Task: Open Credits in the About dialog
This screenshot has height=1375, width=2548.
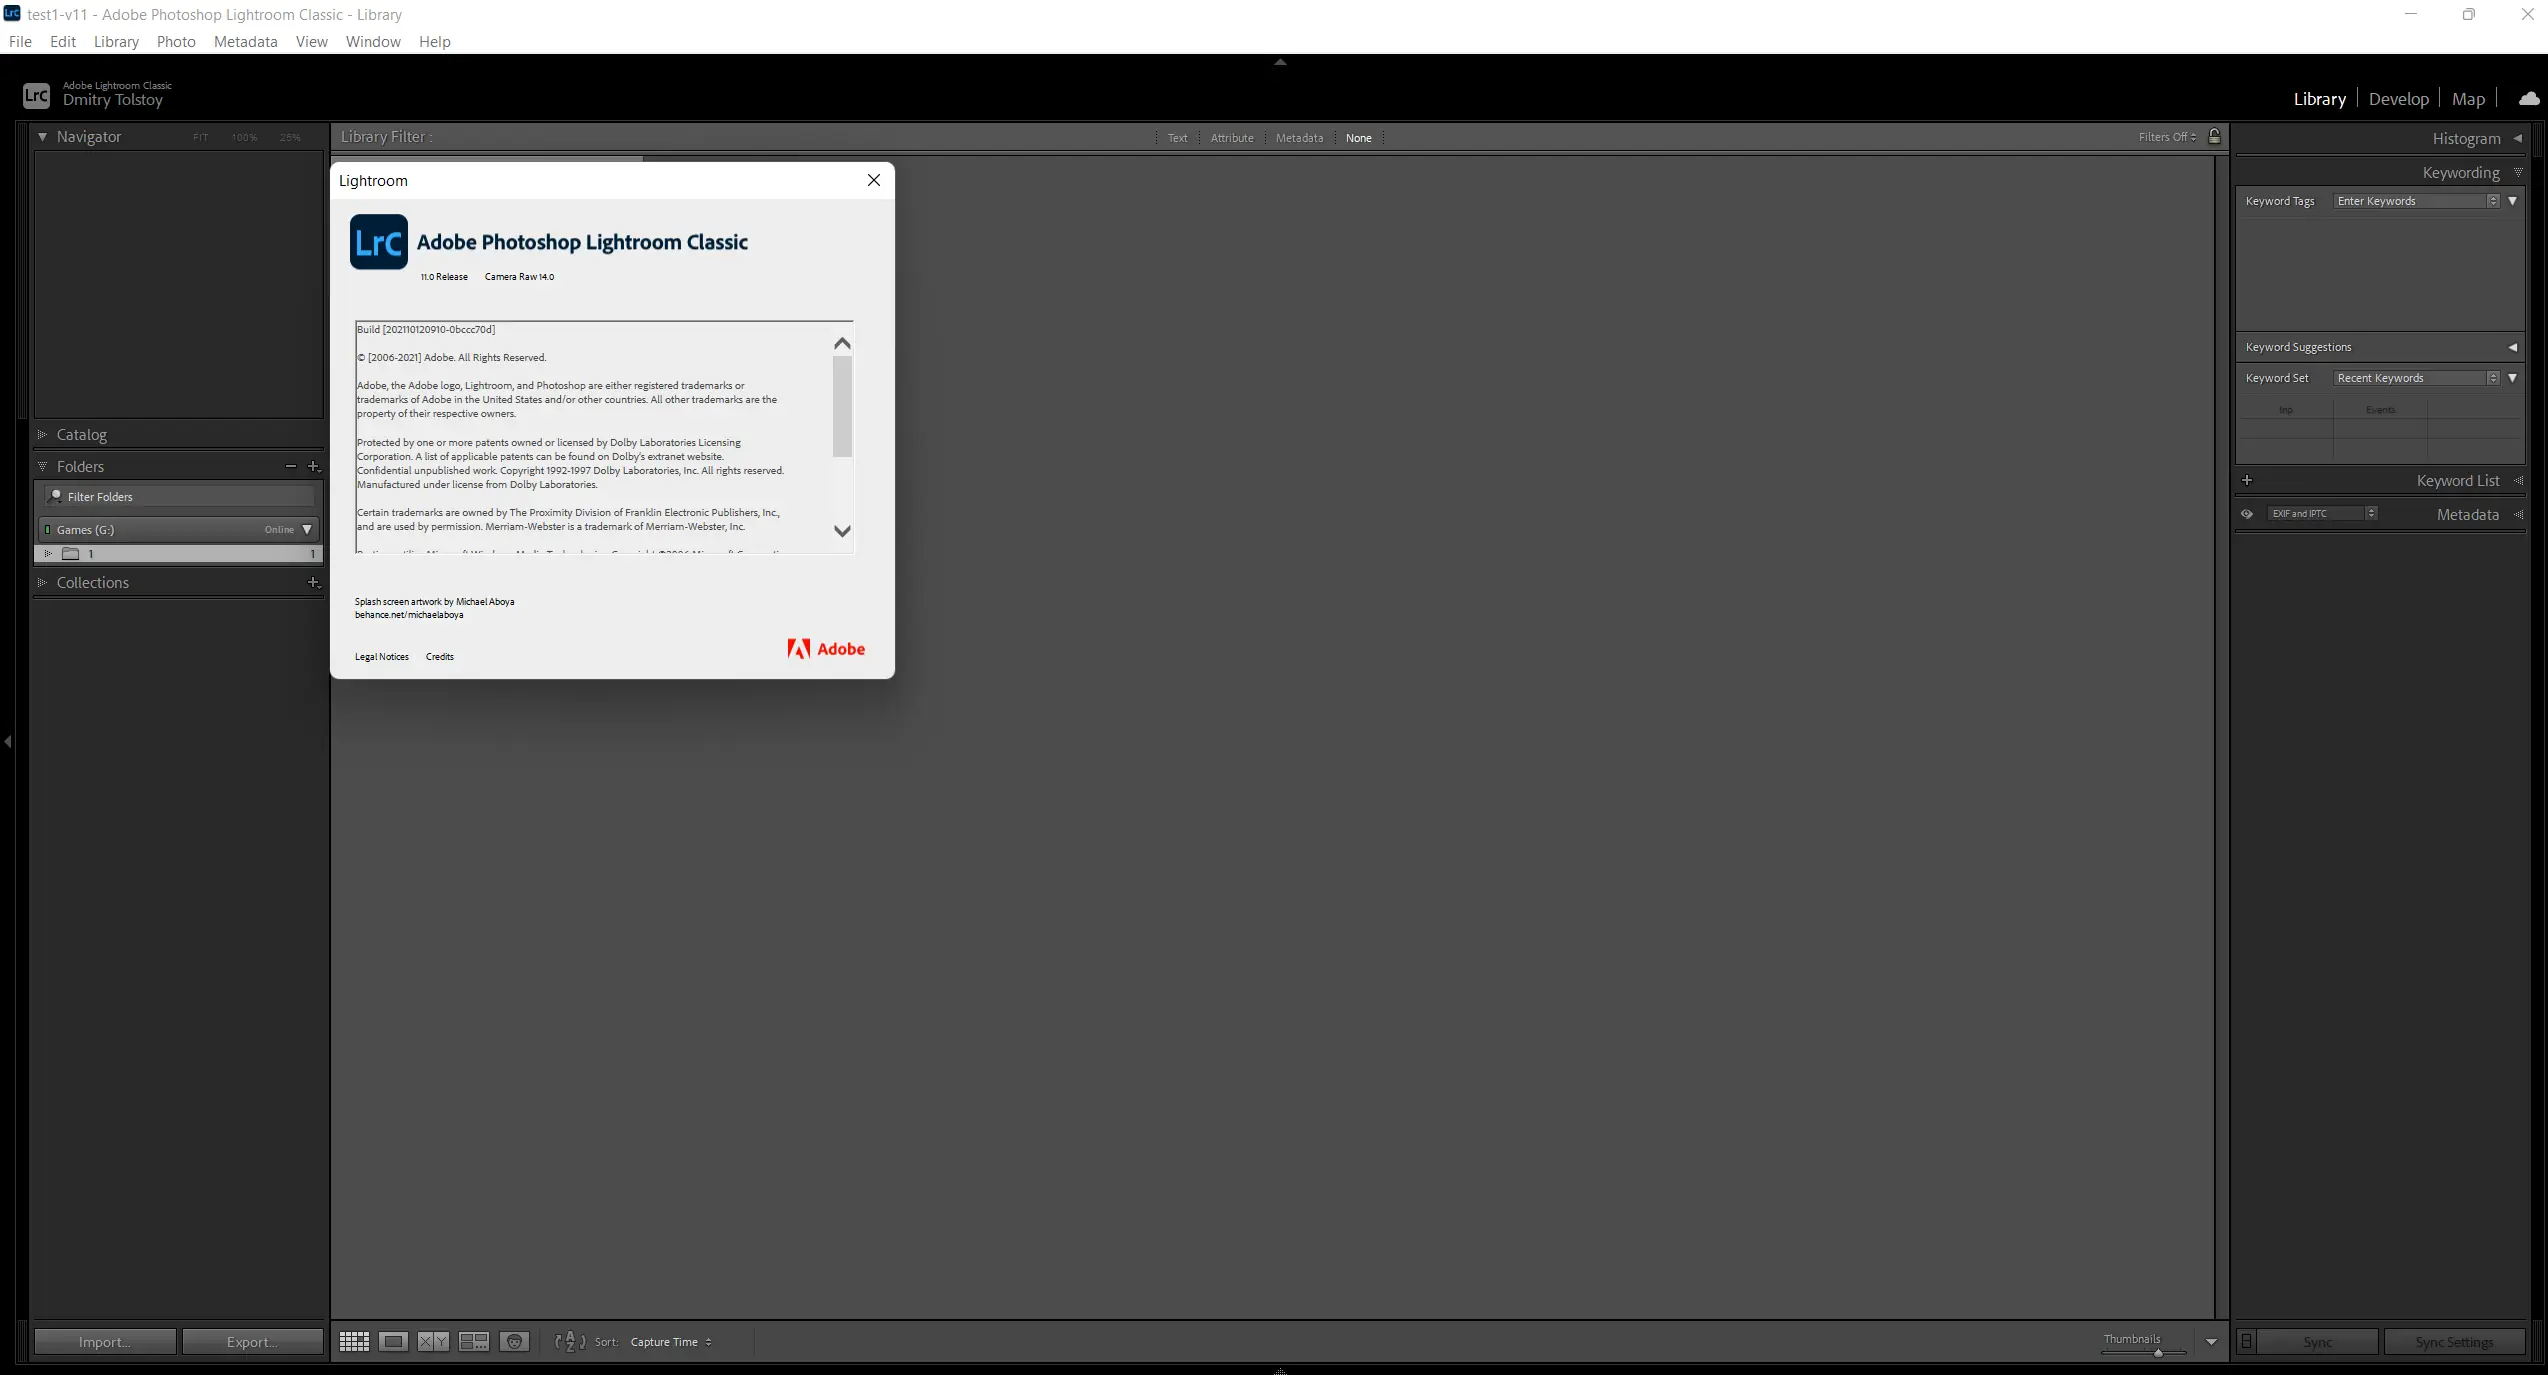Action: 439,657
